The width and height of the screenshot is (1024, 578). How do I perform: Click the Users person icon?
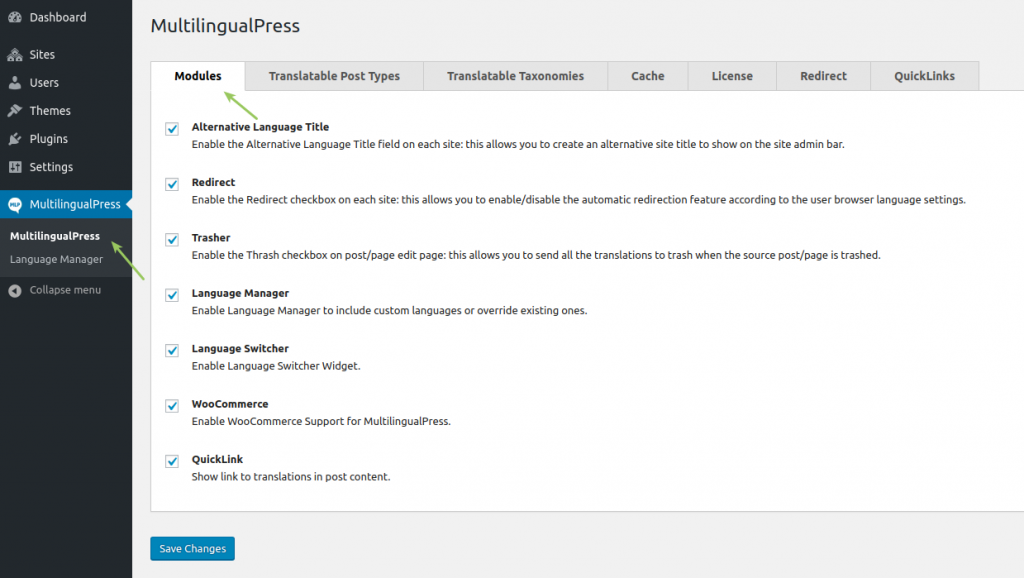click(x=14, y=83)
